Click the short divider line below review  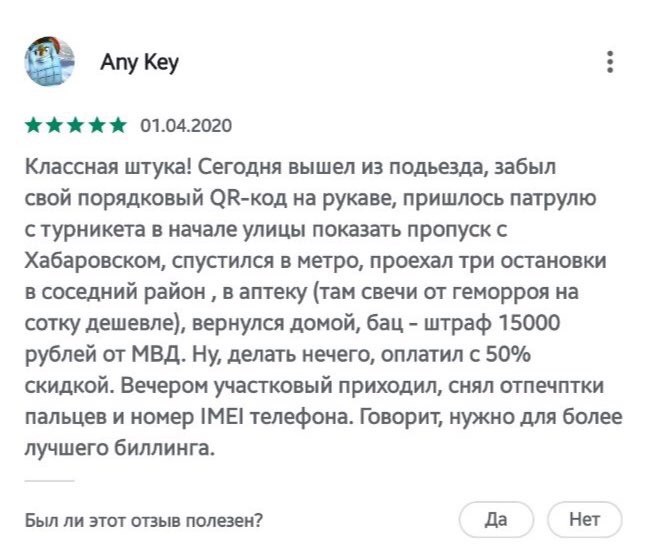click(48, 482)
